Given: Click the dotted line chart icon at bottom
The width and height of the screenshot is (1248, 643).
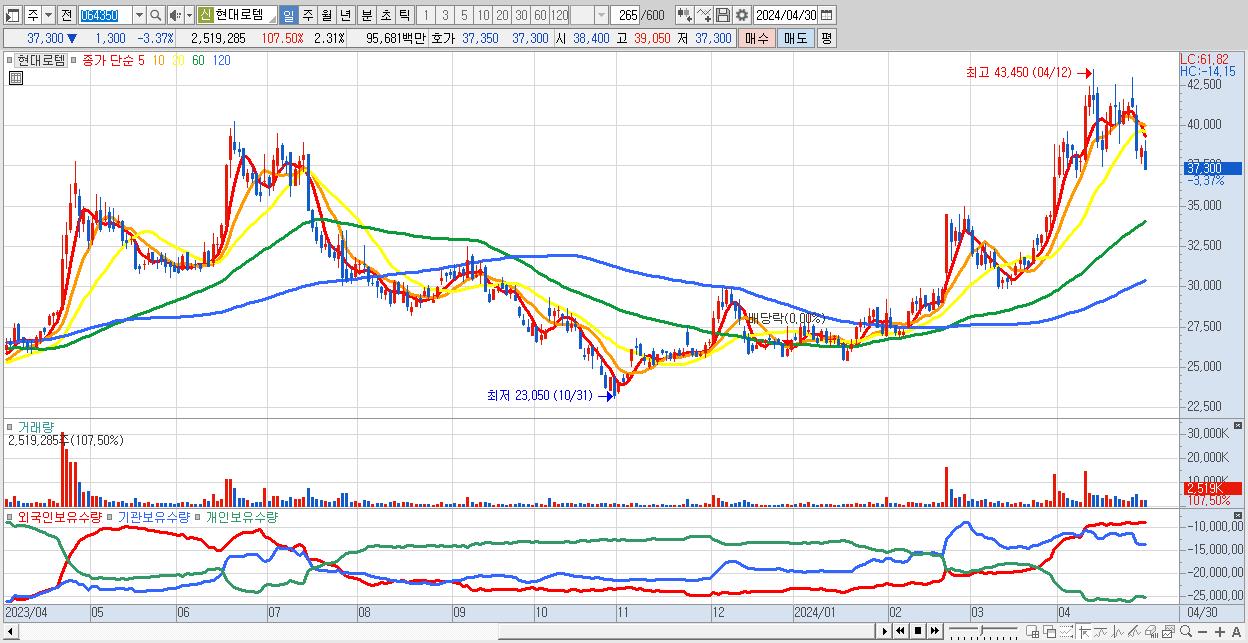Looking at the screenshot, I should pyautogui.click(x=1066, y=631).
